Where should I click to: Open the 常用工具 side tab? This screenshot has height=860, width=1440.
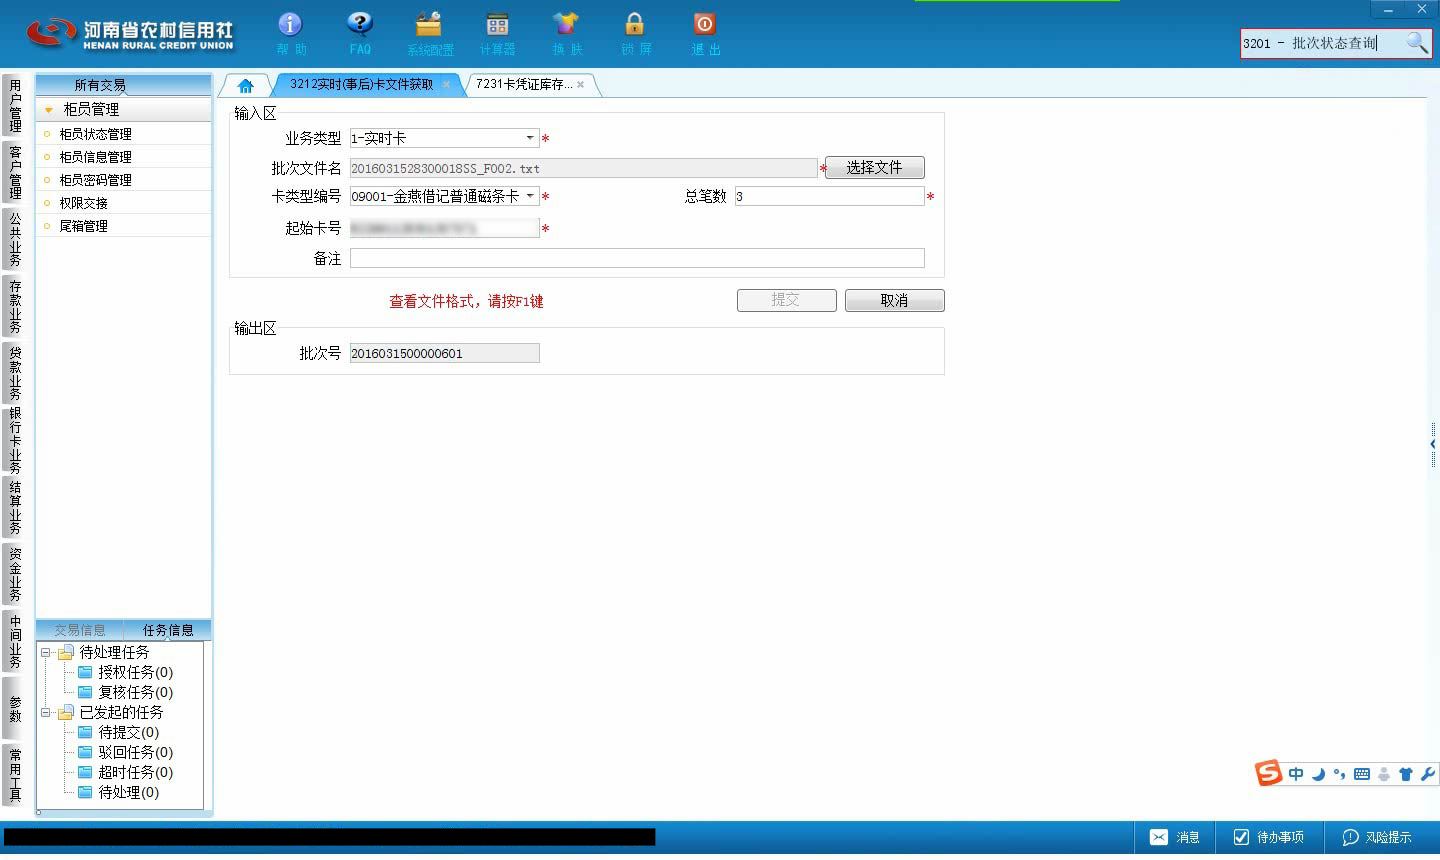pos(15,775)
